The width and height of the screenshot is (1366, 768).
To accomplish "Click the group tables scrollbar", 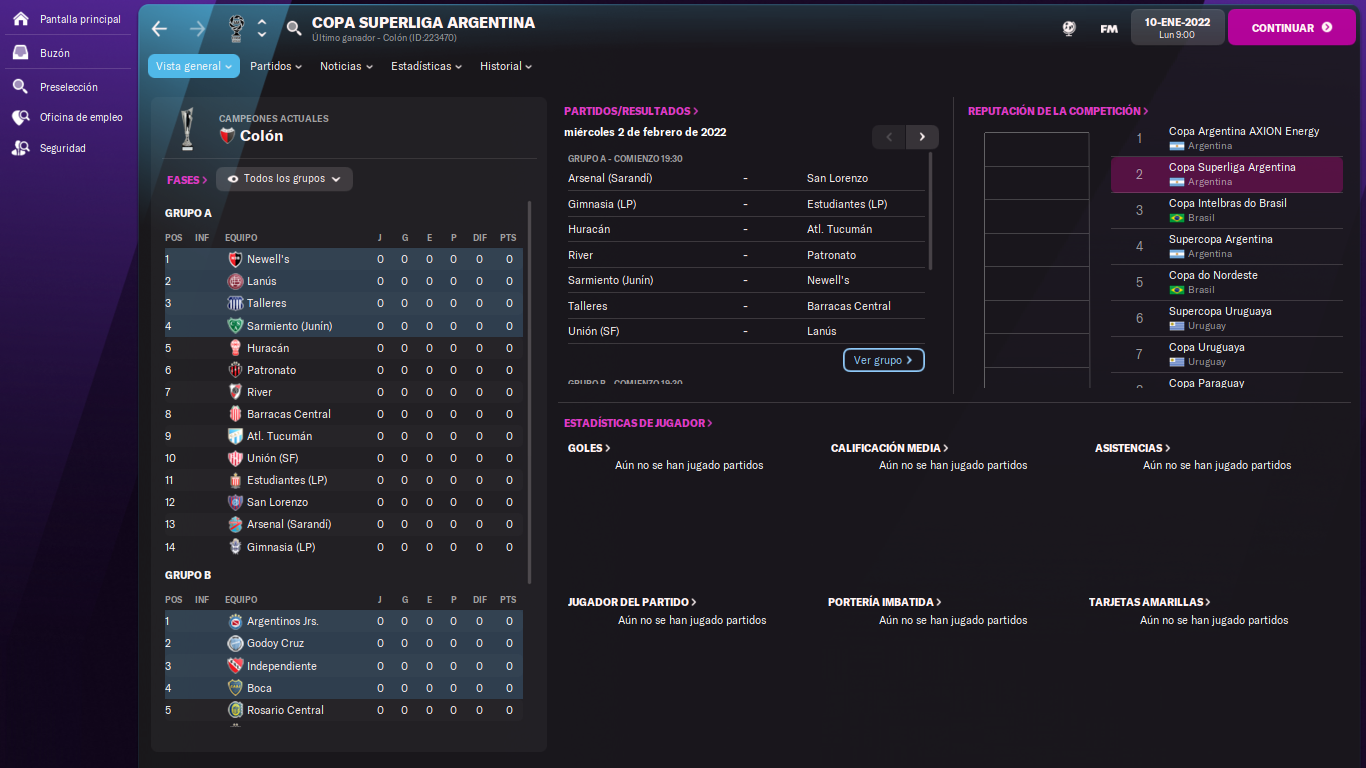I will pos(530,392).
